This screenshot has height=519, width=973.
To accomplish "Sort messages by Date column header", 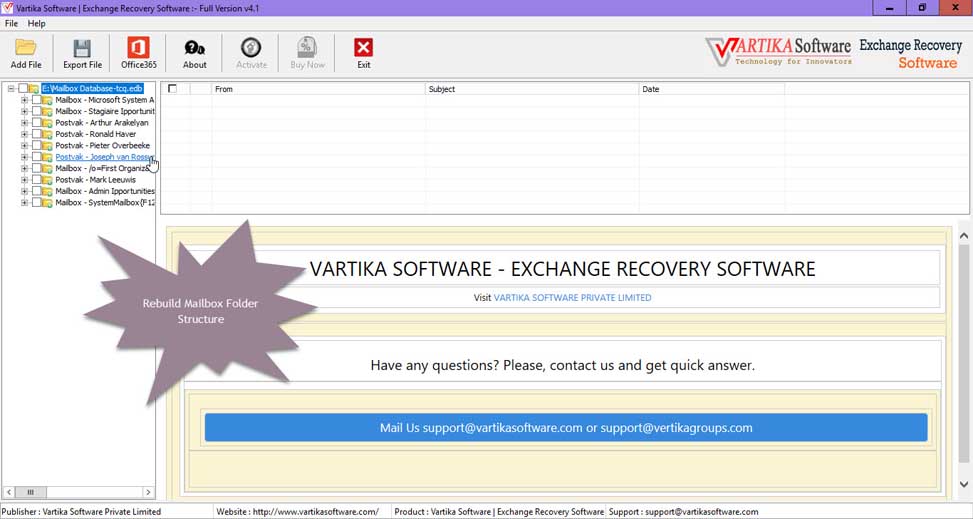I will tap(712, 89).
